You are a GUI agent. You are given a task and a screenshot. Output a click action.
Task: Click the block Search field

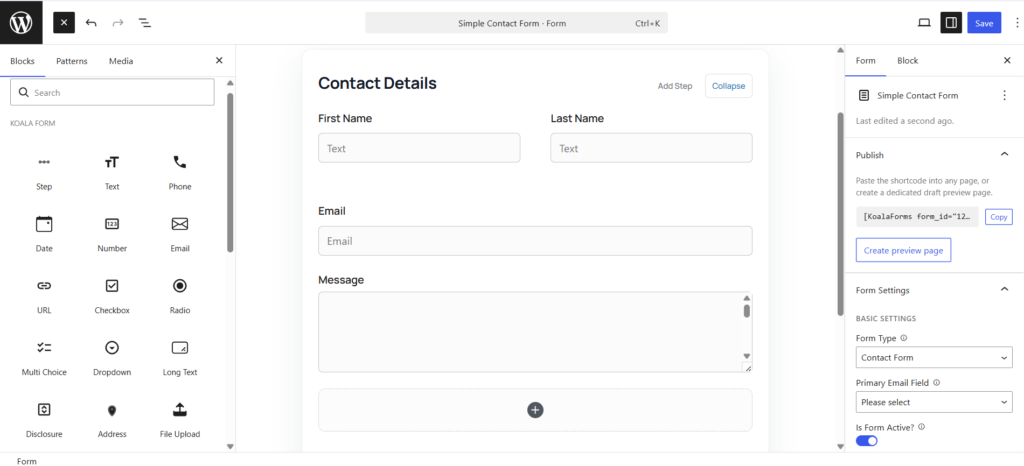(x=112, y=93)
